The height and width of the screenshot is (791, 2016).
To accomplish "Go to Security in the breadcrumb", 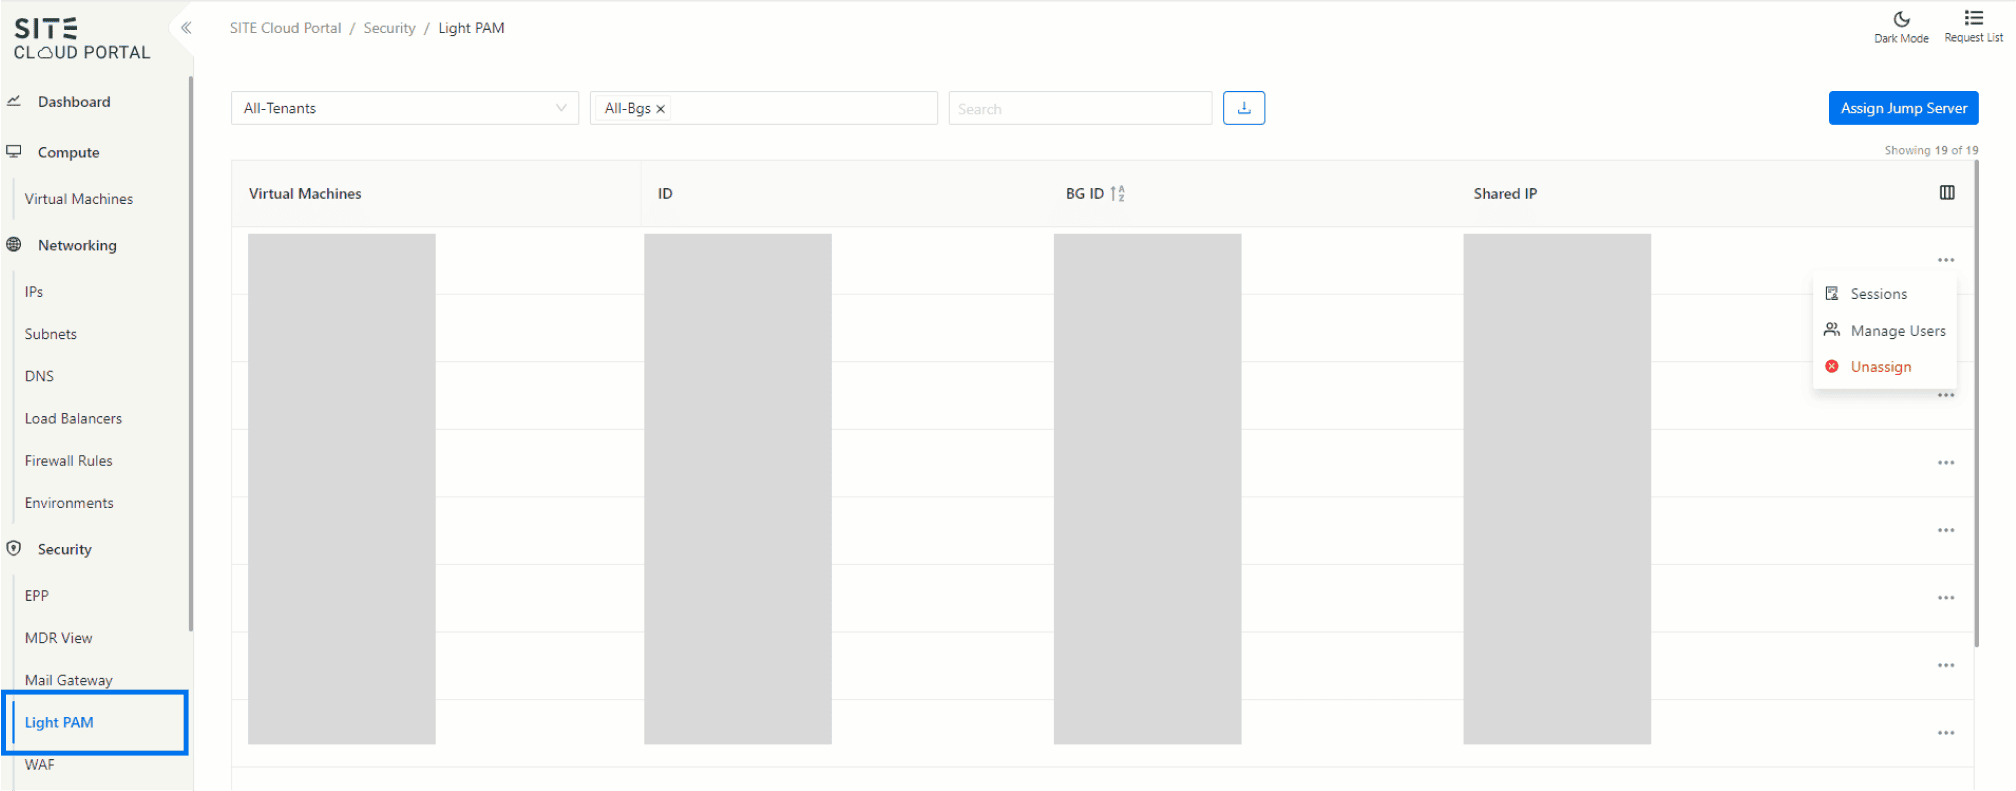I will [x=389, y=28].
